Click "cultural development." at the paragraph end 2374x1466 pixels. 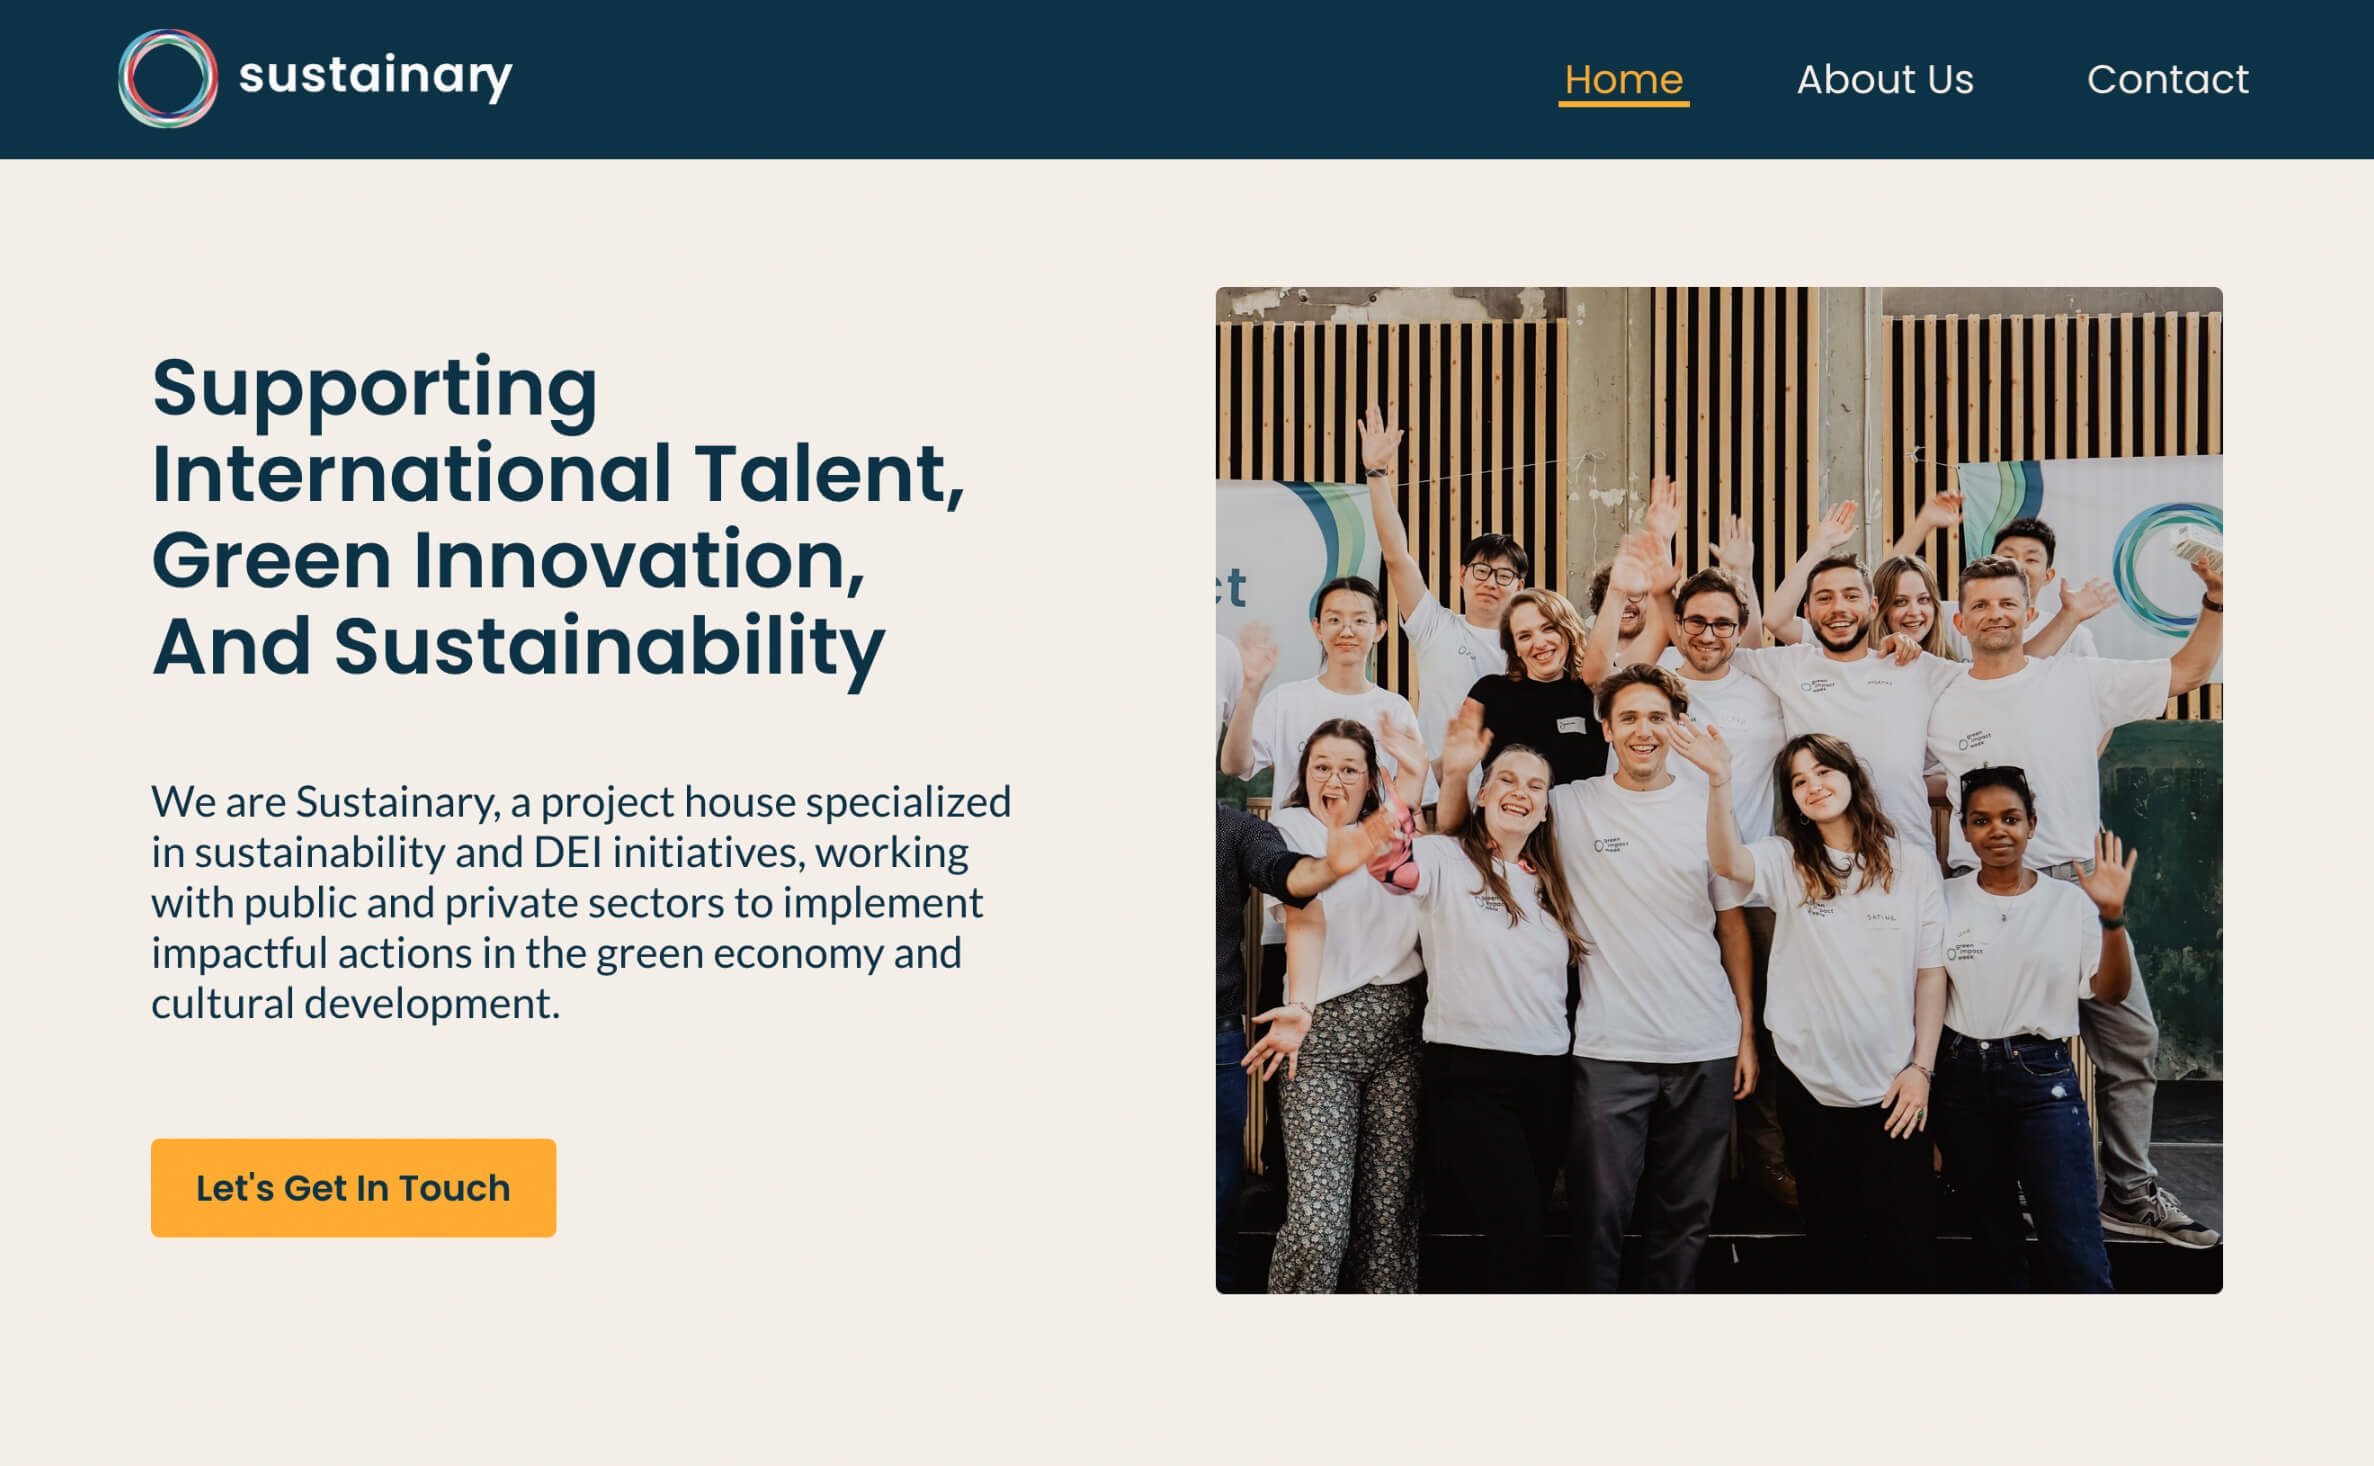355,1004
